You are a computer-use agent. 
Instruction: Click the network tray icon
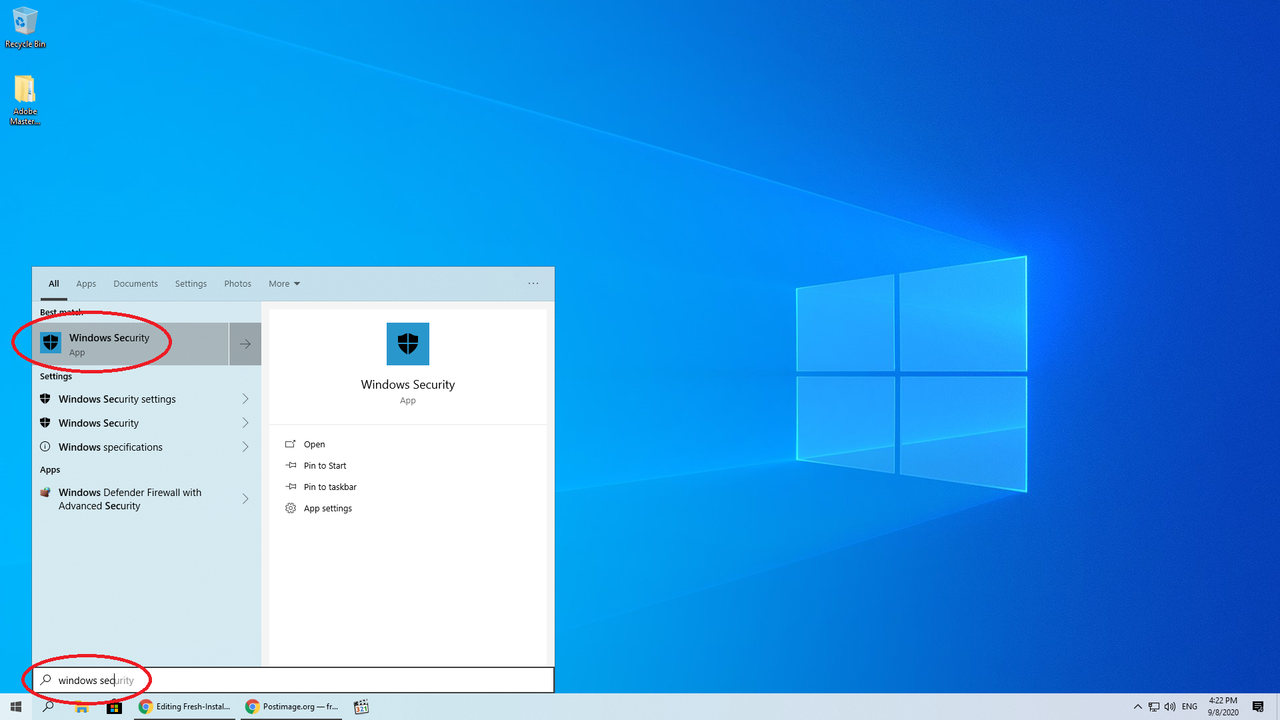1154,706
